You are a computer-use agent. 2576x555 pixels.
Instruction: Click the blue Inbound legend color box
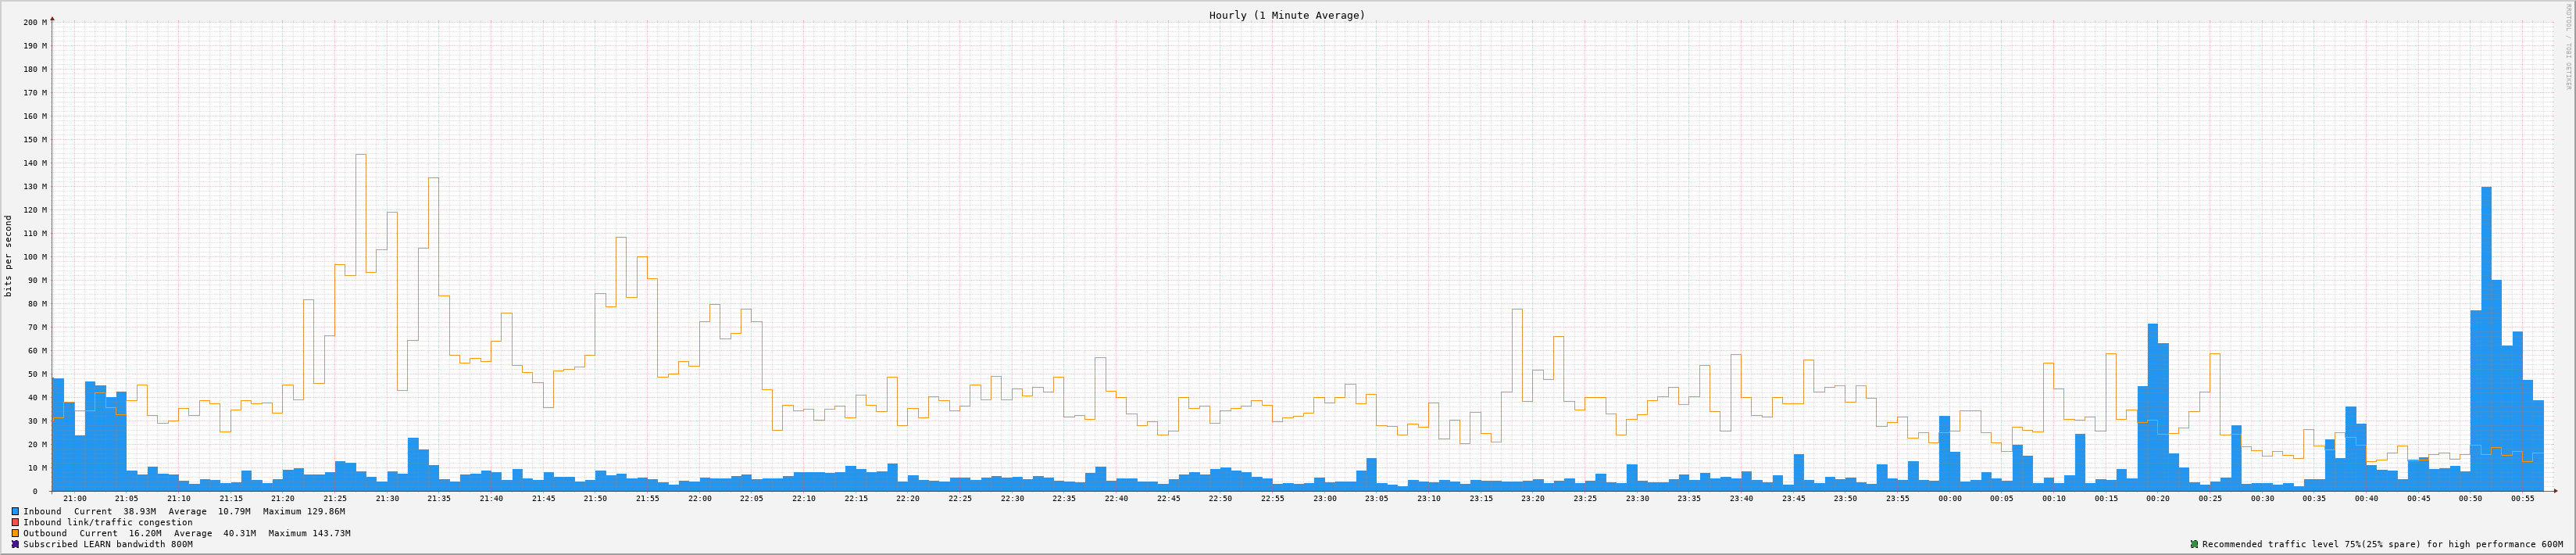15,511
